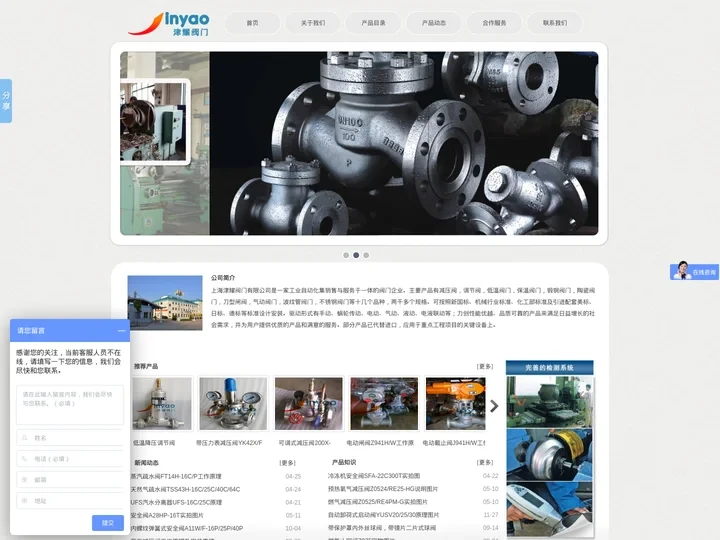Click the 完善的检测系统 header banner
720x540 pixels.
550,367
